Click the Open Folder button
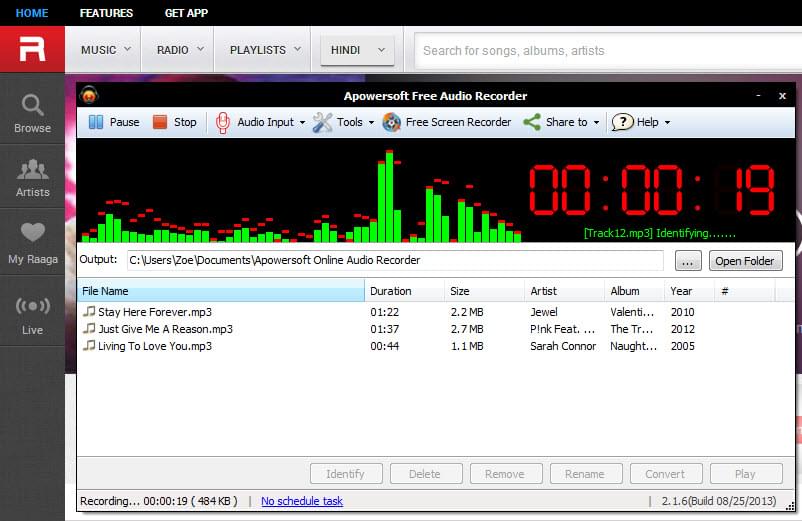The width and height of the screenshot is (802, 521). click(x=745, y=261)
